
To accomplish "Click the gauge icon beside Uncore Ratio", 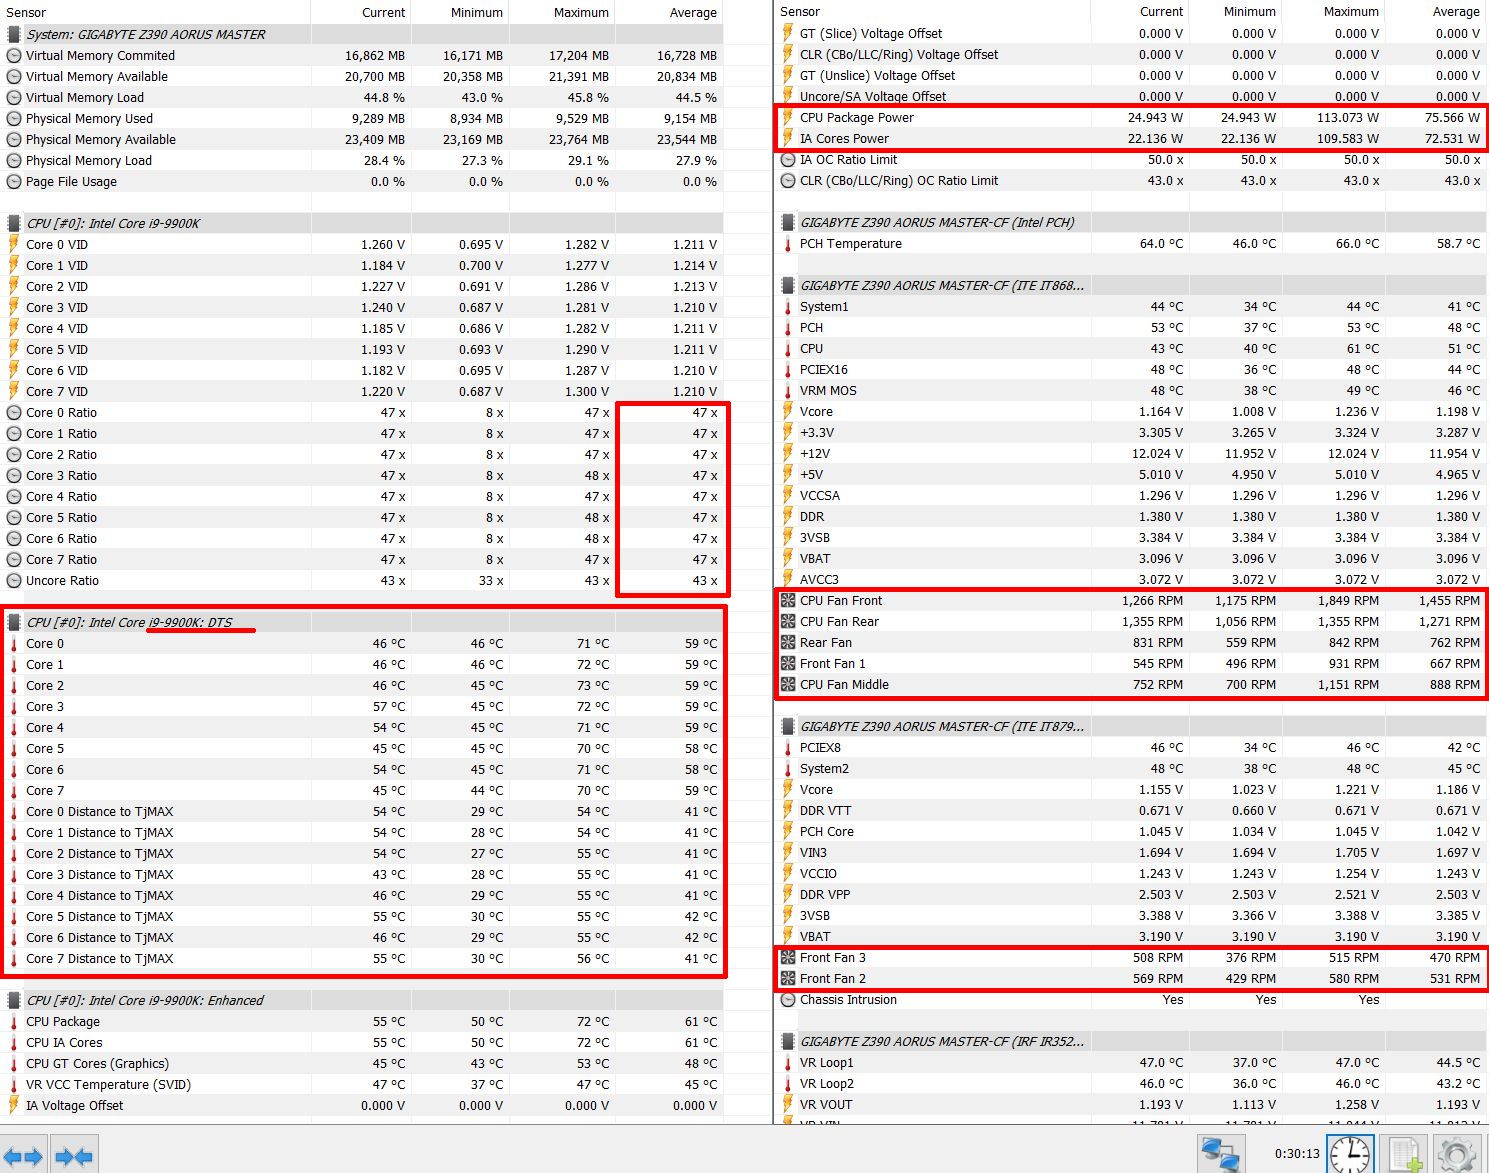I will pyautogui.click(x=14, y=580).
